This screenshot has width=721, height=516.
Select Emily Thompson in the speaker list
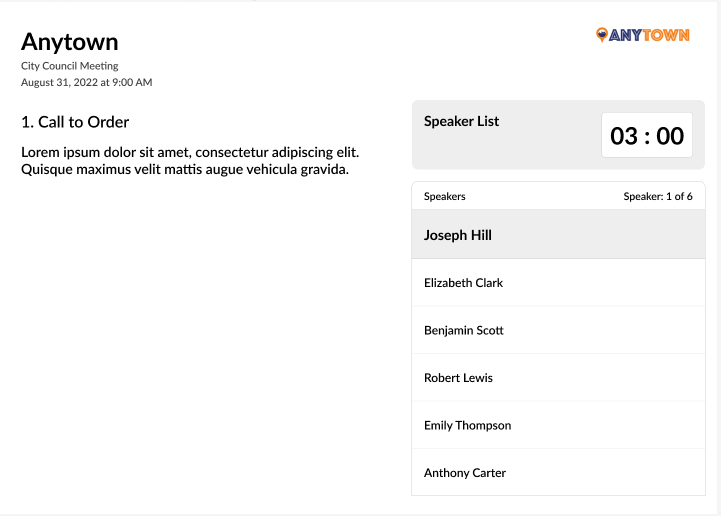point(467,425)
